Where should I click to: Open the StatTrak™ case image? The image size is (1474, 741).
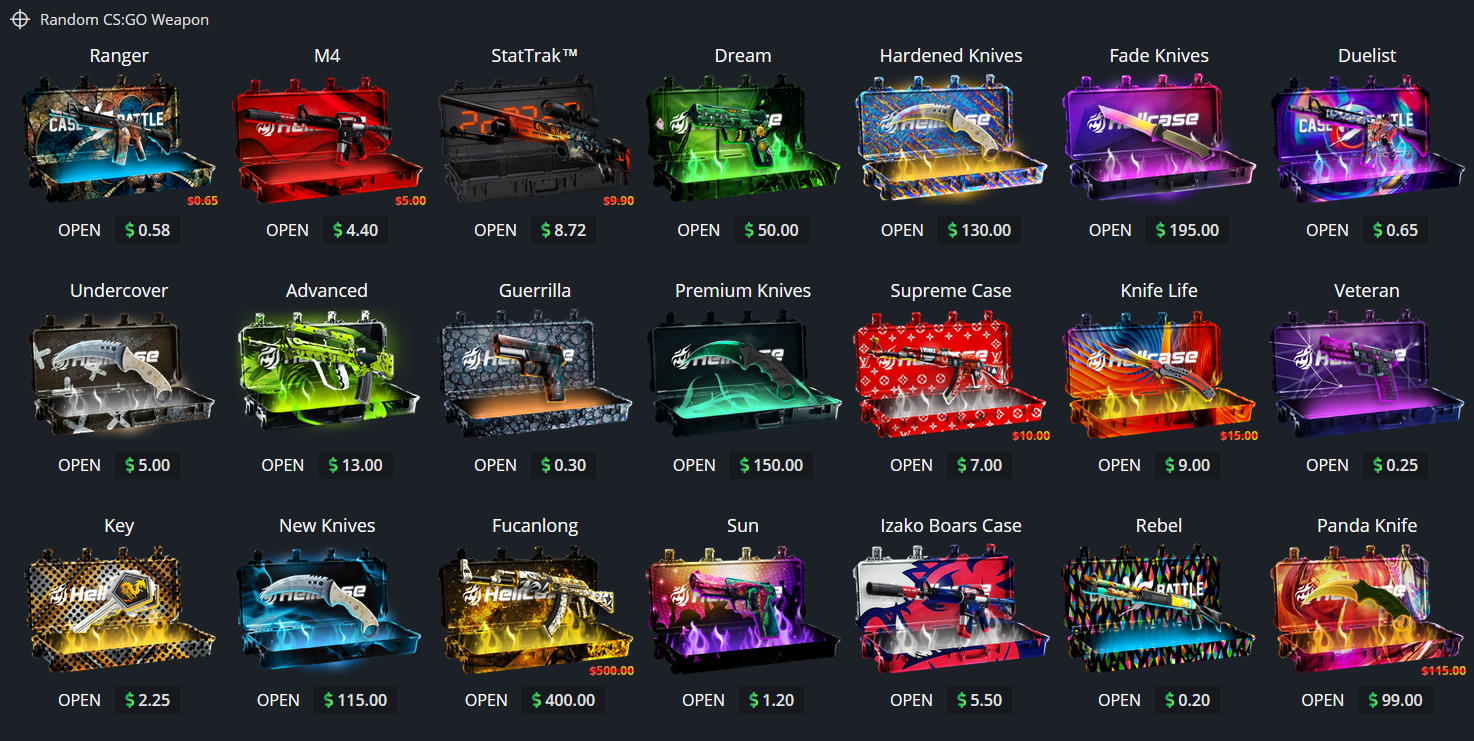[x=535, y=139]
